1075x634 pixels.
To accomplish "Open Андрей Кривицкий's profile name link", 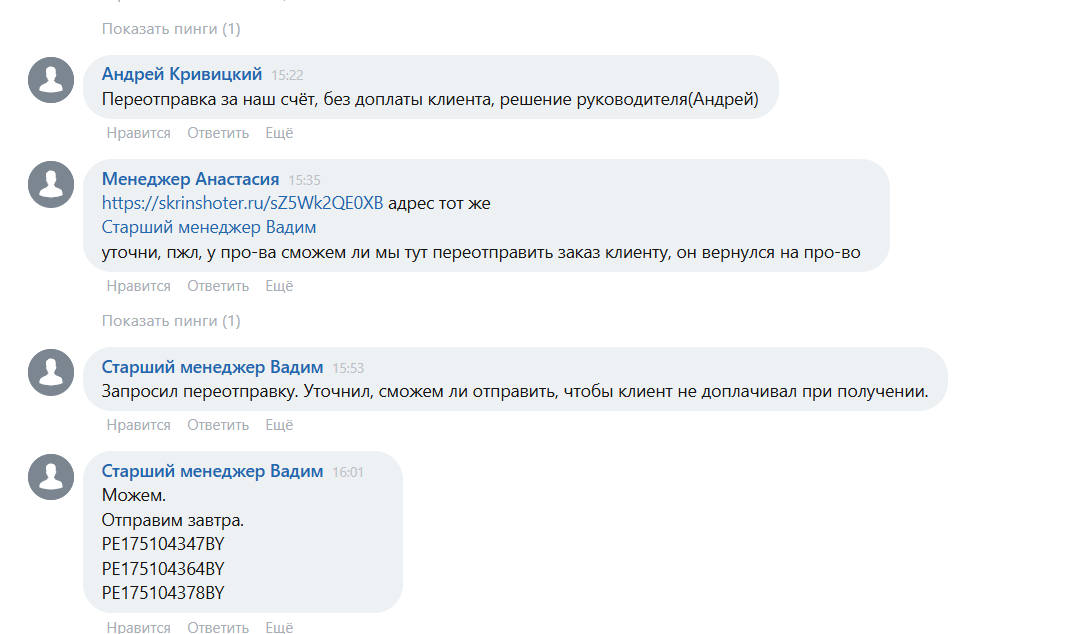I will tap(182, 74).
